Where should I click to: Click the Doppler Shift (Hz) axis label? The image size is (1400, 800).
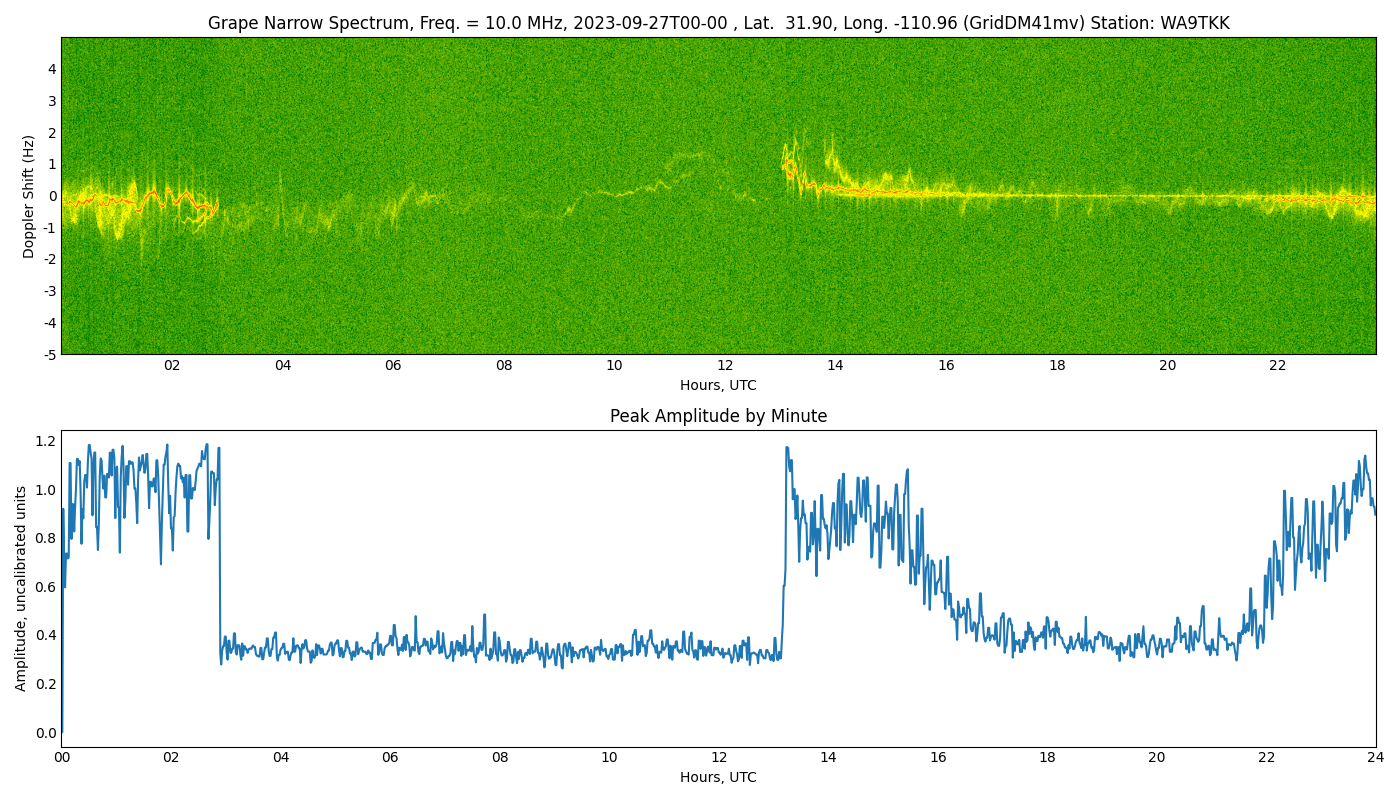pos(29,196)
